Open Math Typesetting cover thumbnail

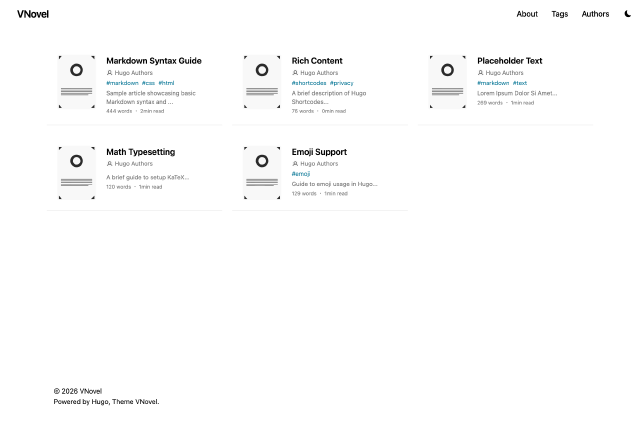77,173
